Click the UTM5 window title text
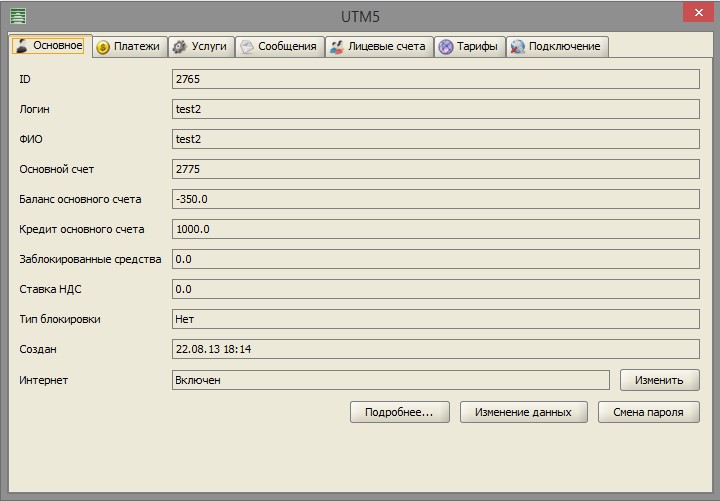This screenshot has height=501, width=720. [x=360, y=17]
